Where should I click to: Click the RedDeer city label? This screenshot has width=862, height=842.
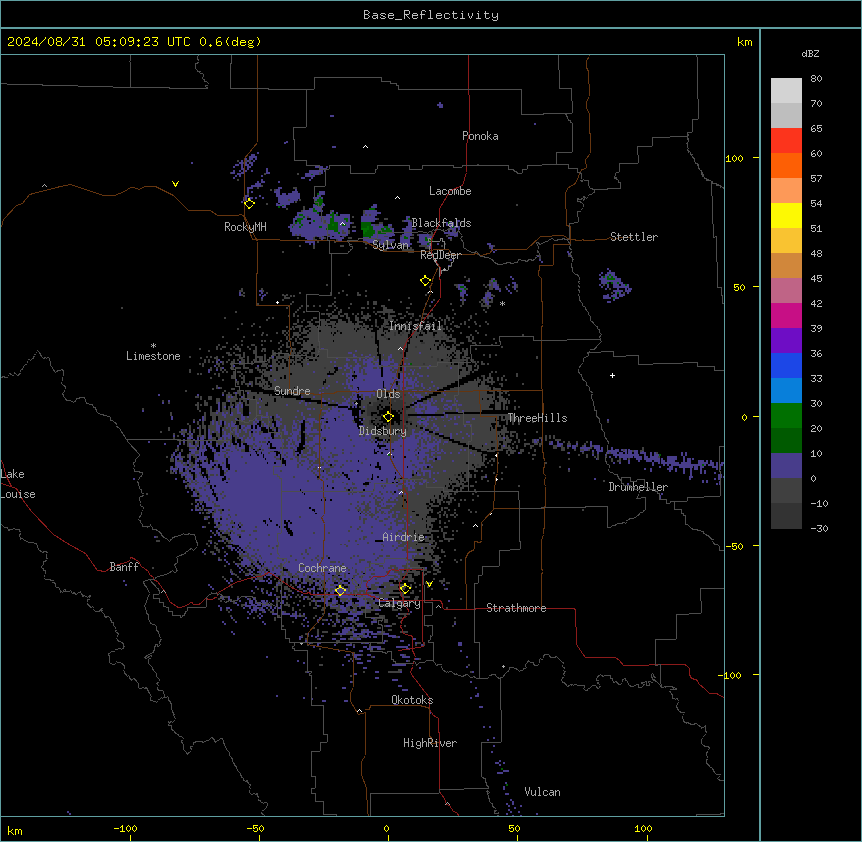440,255
